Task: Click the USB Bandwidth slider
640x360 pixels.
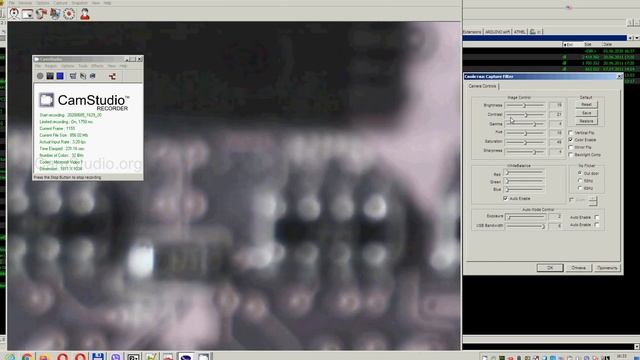Action: 525,226
